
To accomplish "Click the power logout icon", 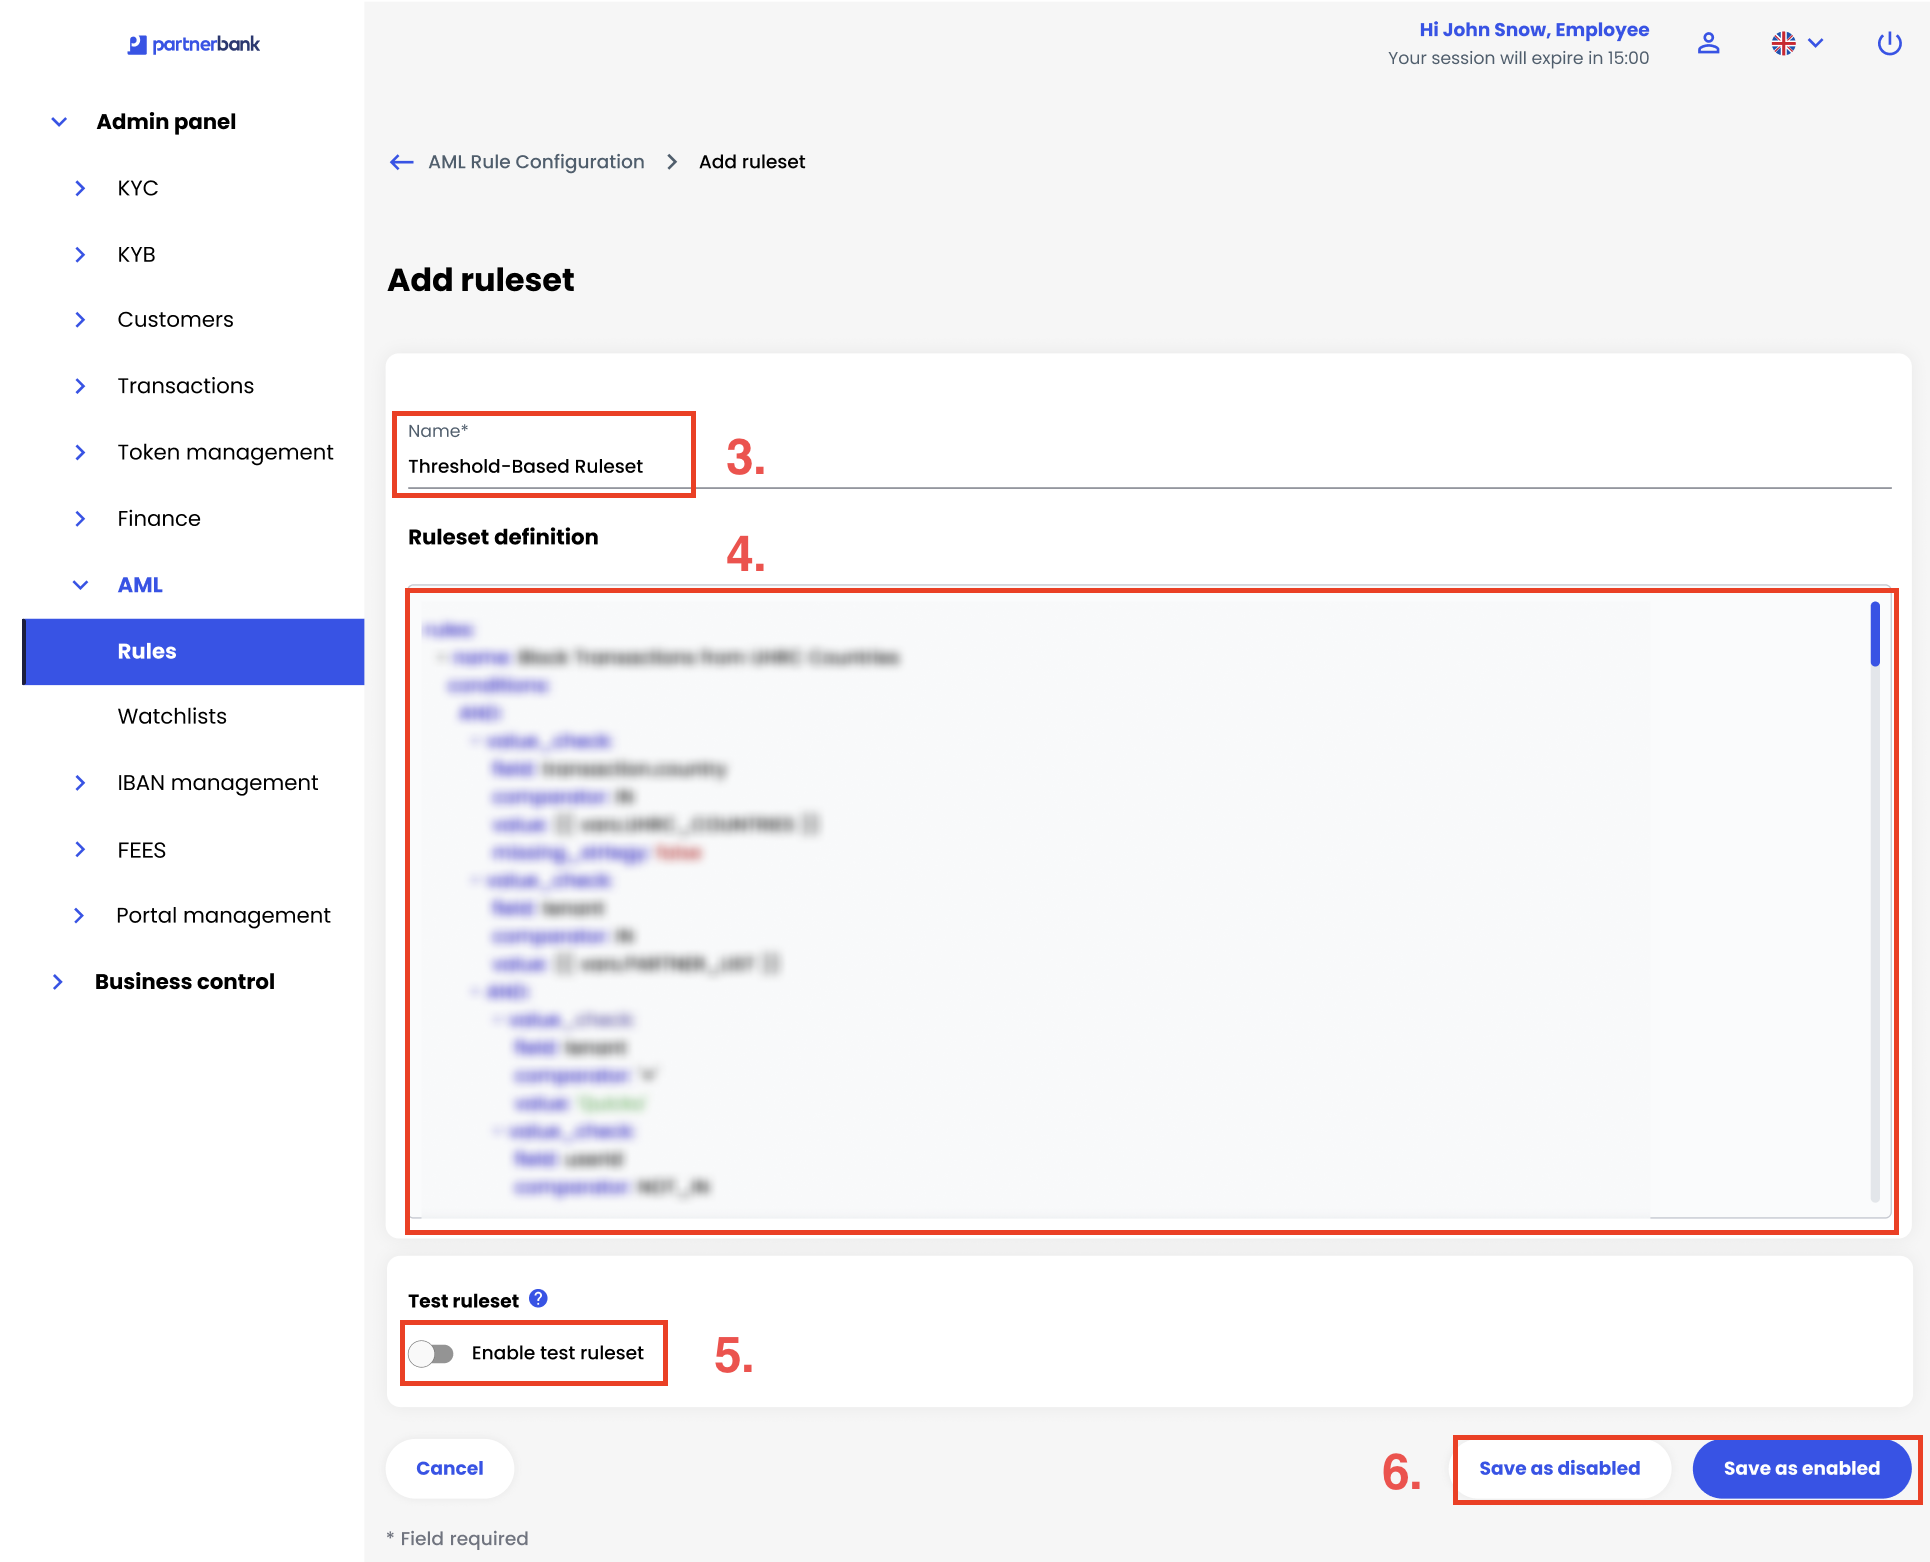I will [1888, 43].
